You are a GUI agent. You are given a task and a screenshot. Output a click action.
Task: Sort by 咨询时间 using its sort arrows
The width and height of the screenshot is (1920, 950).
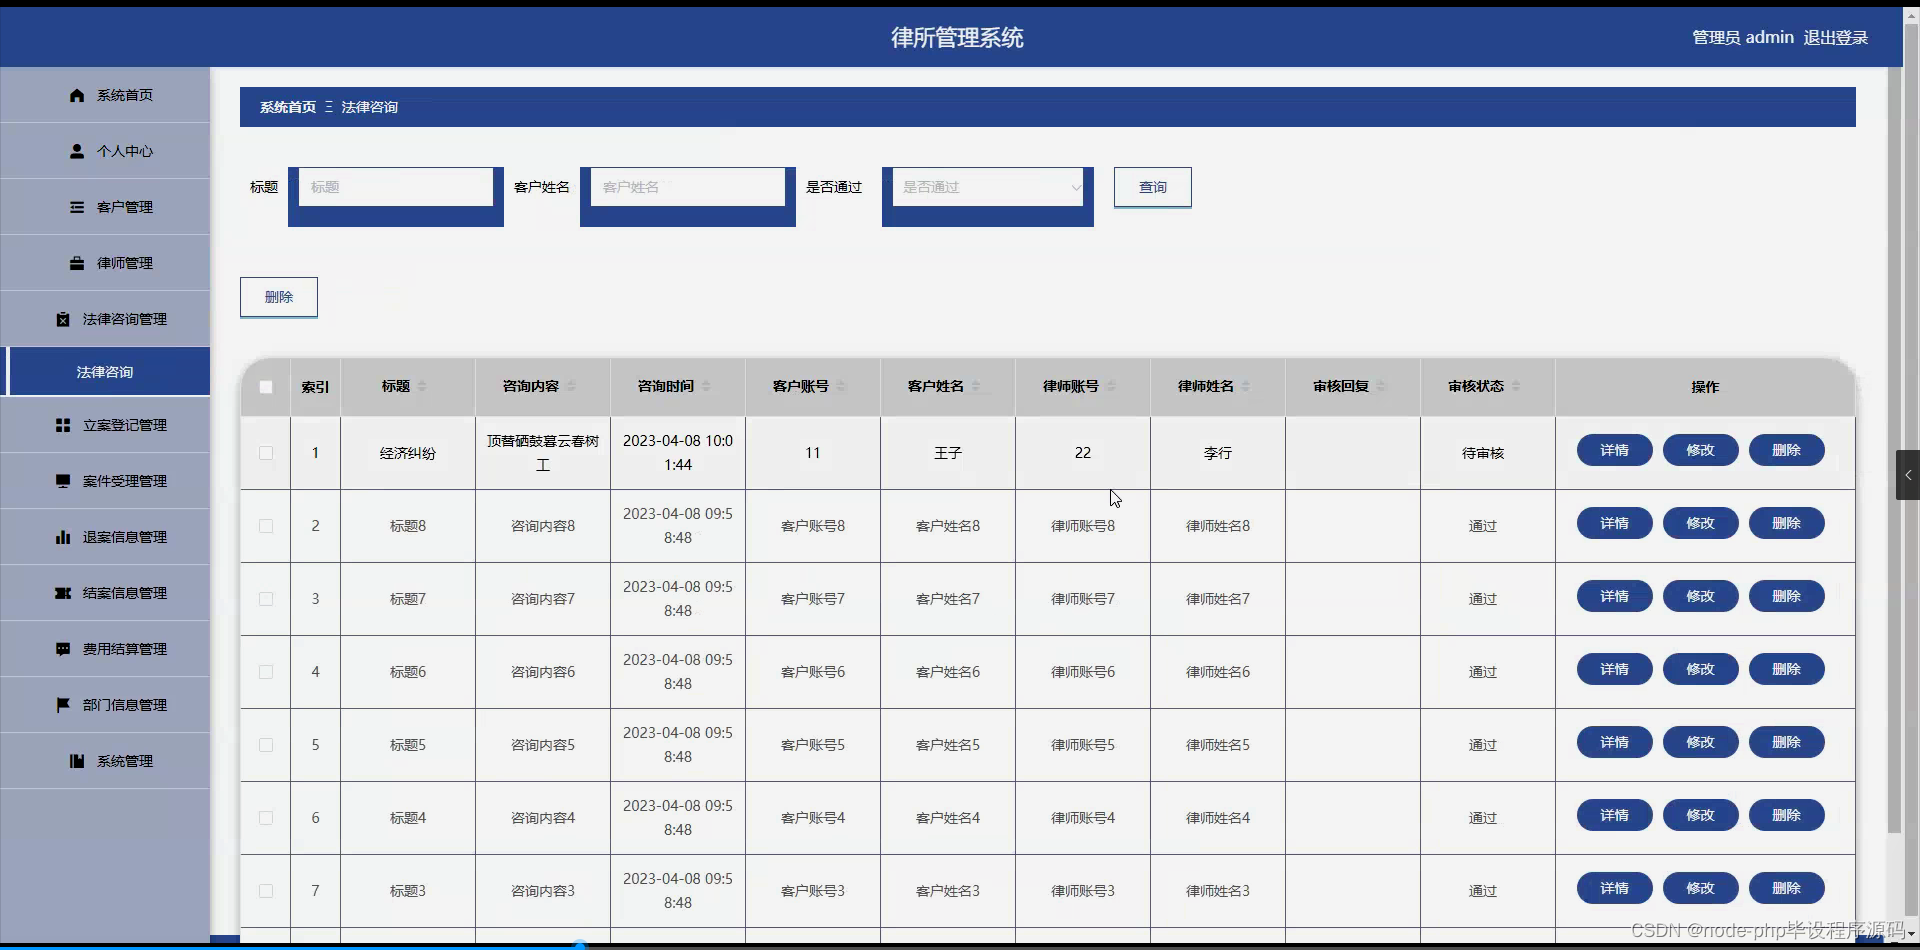click(706, 387)
